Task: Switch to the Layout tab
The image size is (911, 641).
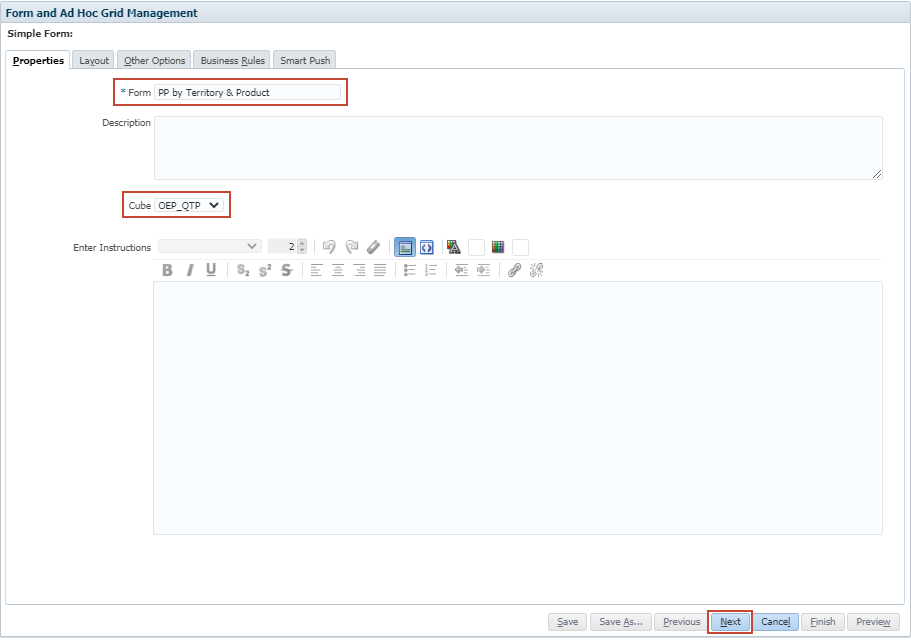Action: pos(93,60)
